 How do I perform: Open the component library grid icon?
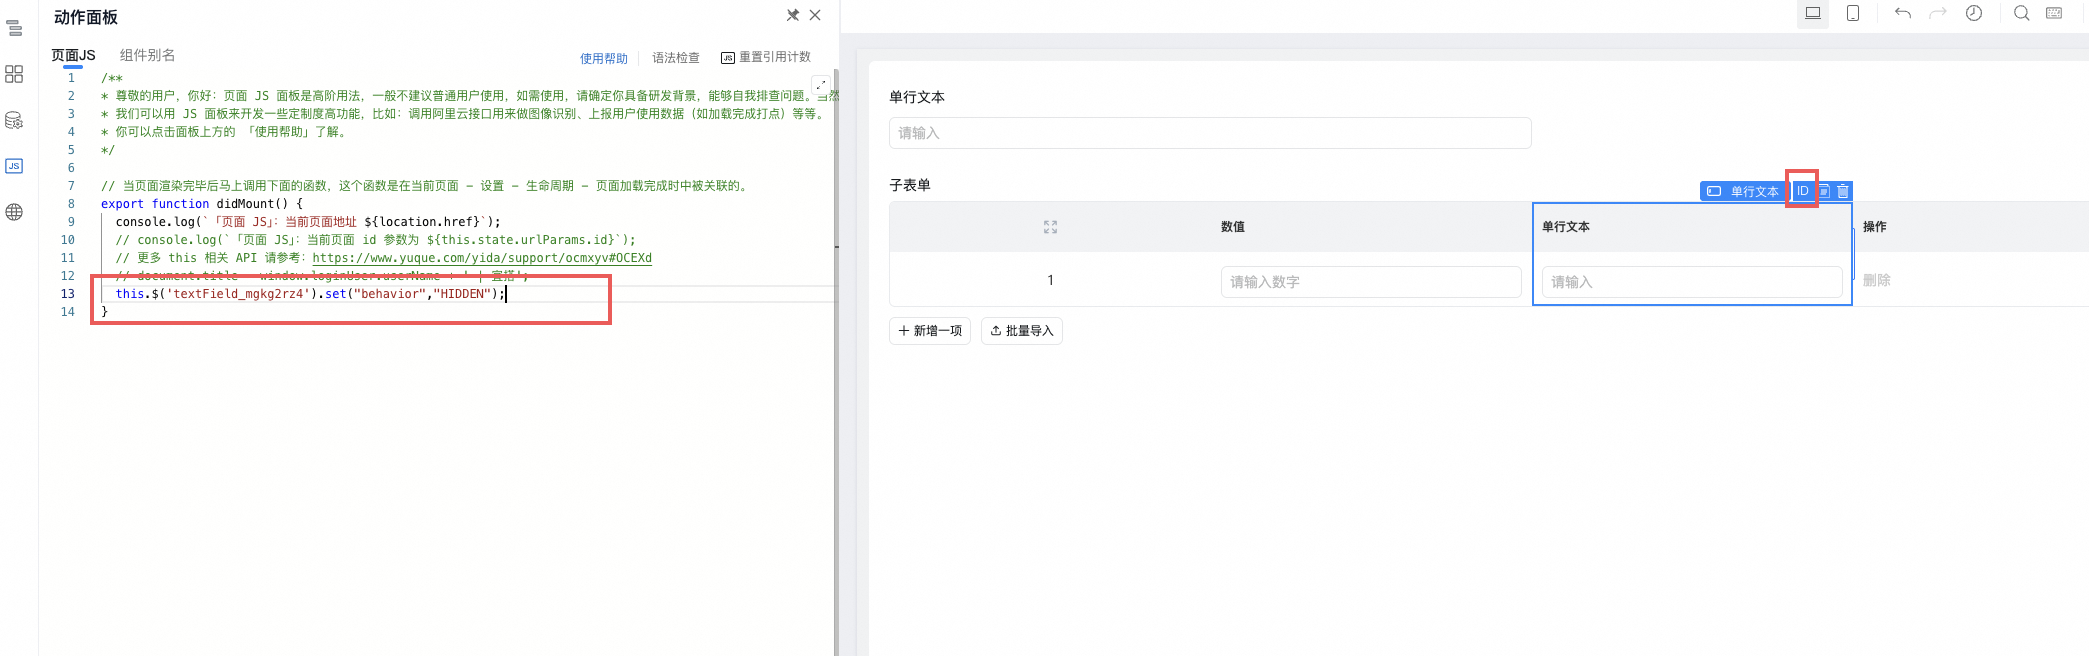14,74
